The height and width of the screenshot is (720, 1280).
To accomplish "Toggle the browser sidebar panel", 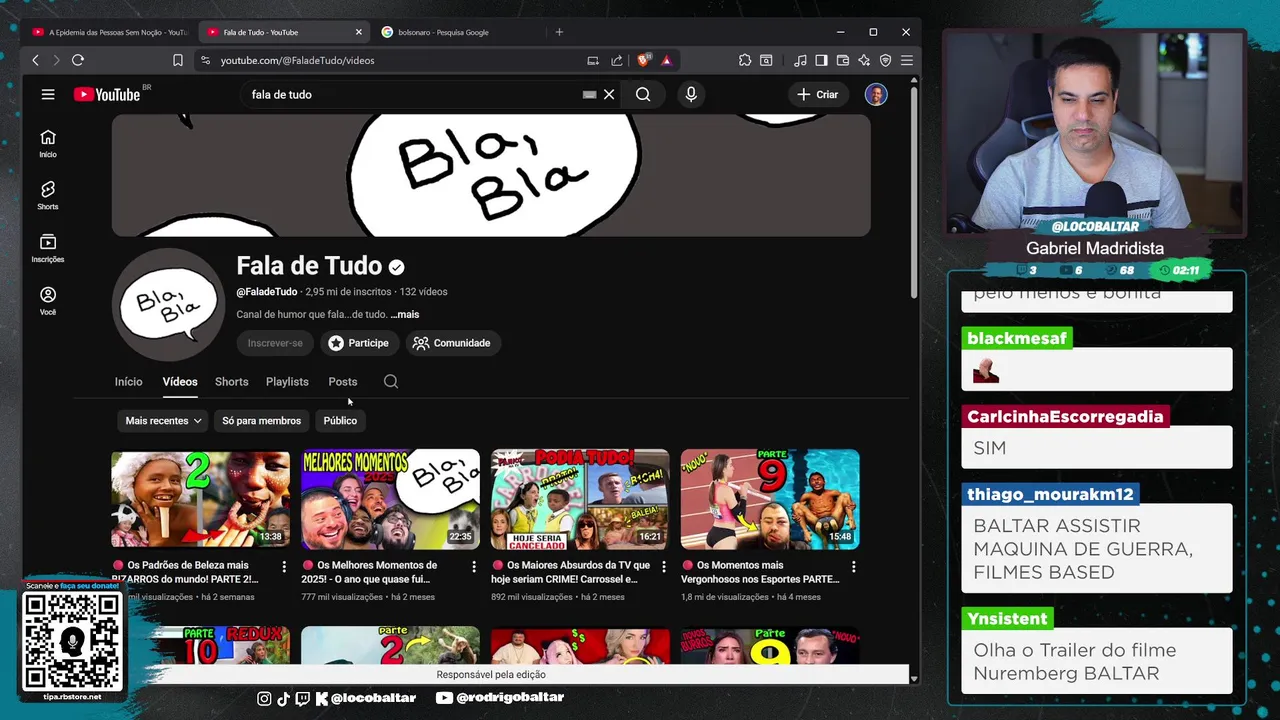I will point(821,60).
